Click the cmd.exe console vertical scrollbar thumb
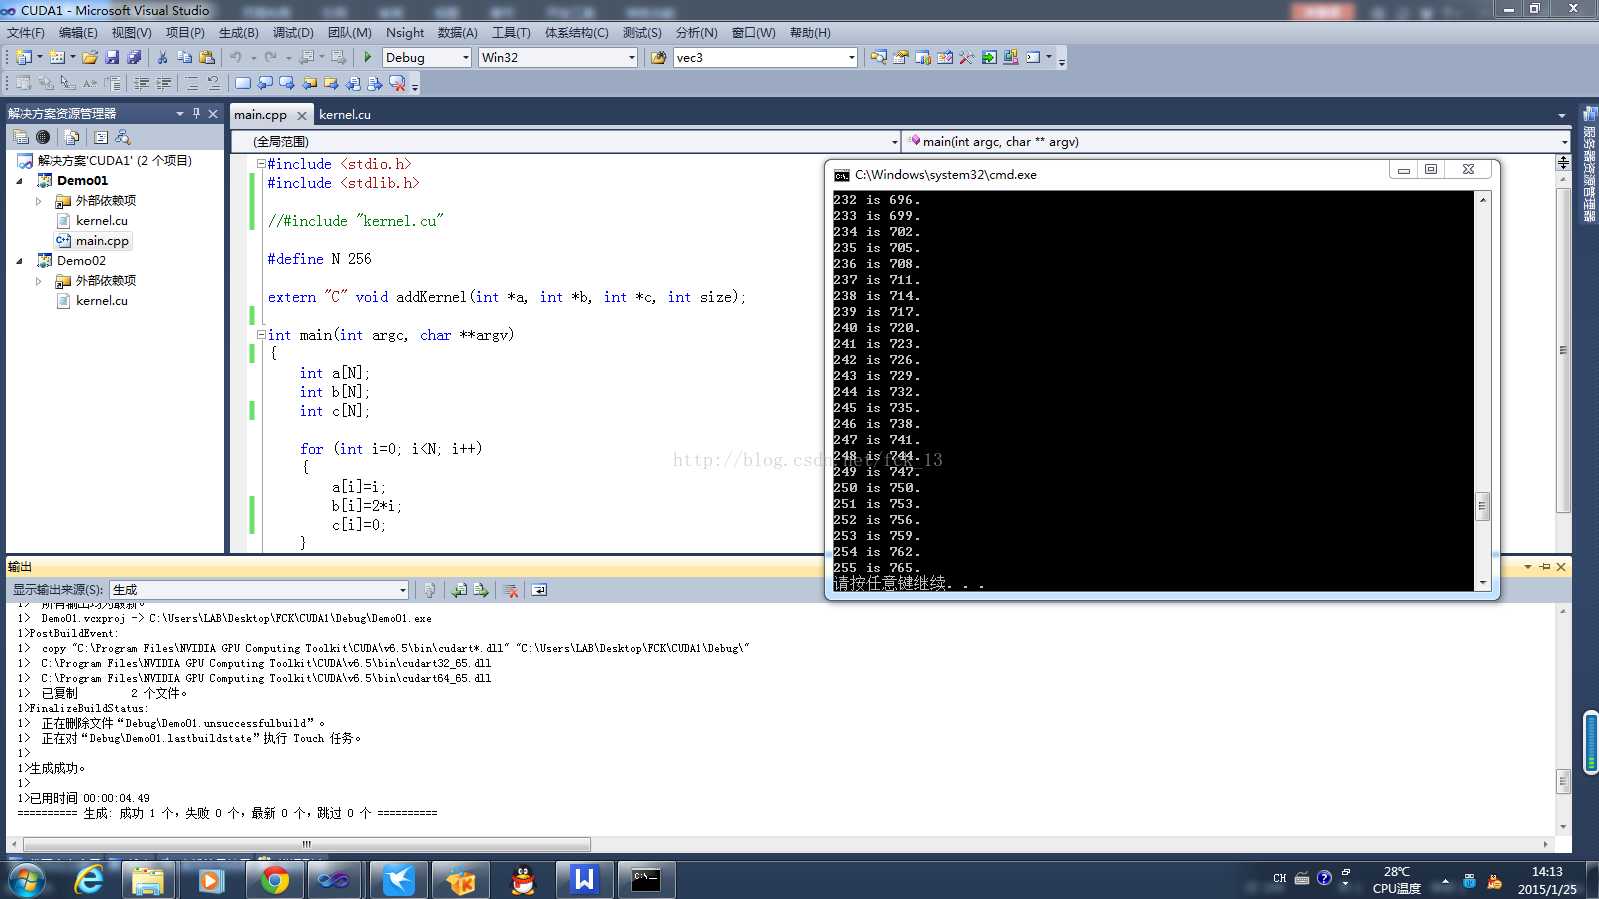This screenshot has height=899, width=1599. click(x=1483, y=506)
